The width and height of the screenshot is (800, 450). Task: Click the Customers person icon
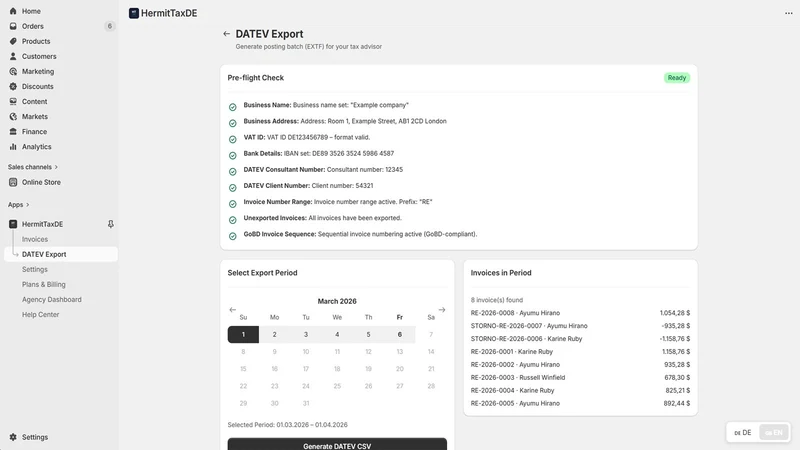(x=13, y=56)
